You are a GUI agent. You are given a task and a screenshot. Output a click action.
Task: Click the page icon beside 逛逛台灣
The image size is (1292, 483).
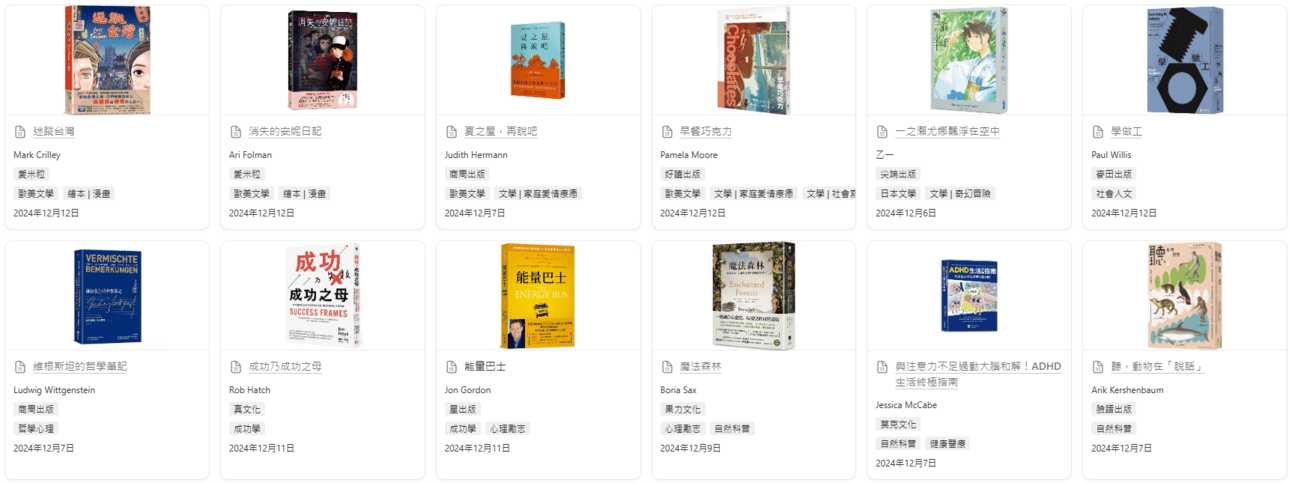coord(21,132)
